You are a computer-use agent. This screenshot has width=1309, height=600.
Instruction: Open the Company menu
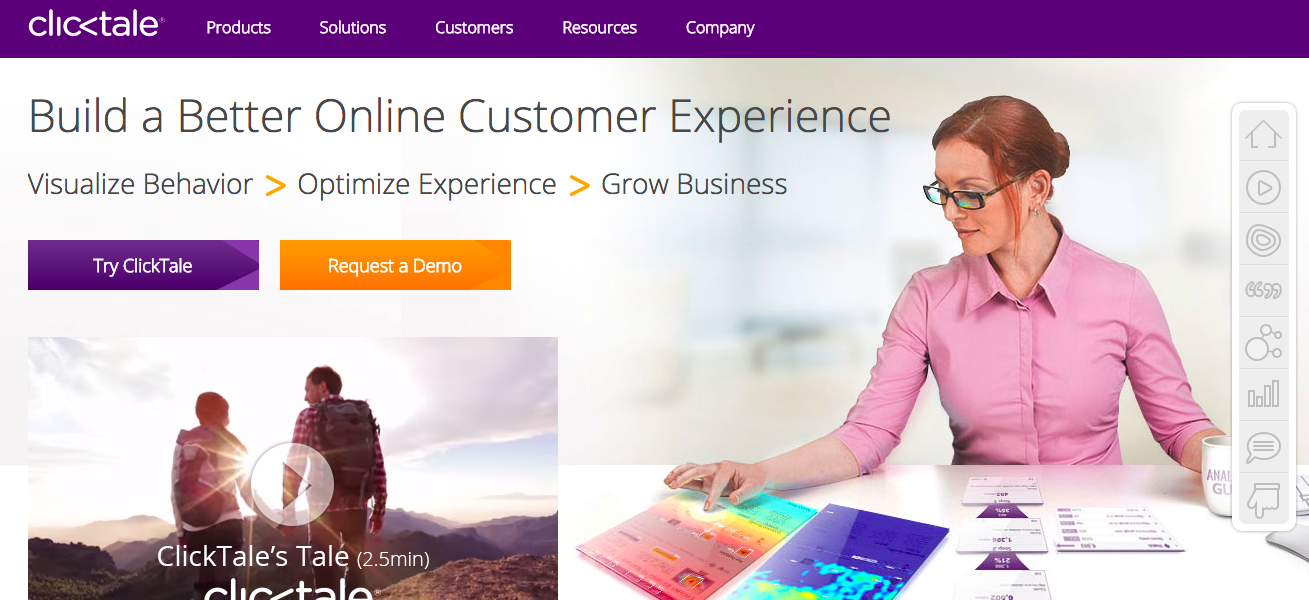tap(720, 28)
